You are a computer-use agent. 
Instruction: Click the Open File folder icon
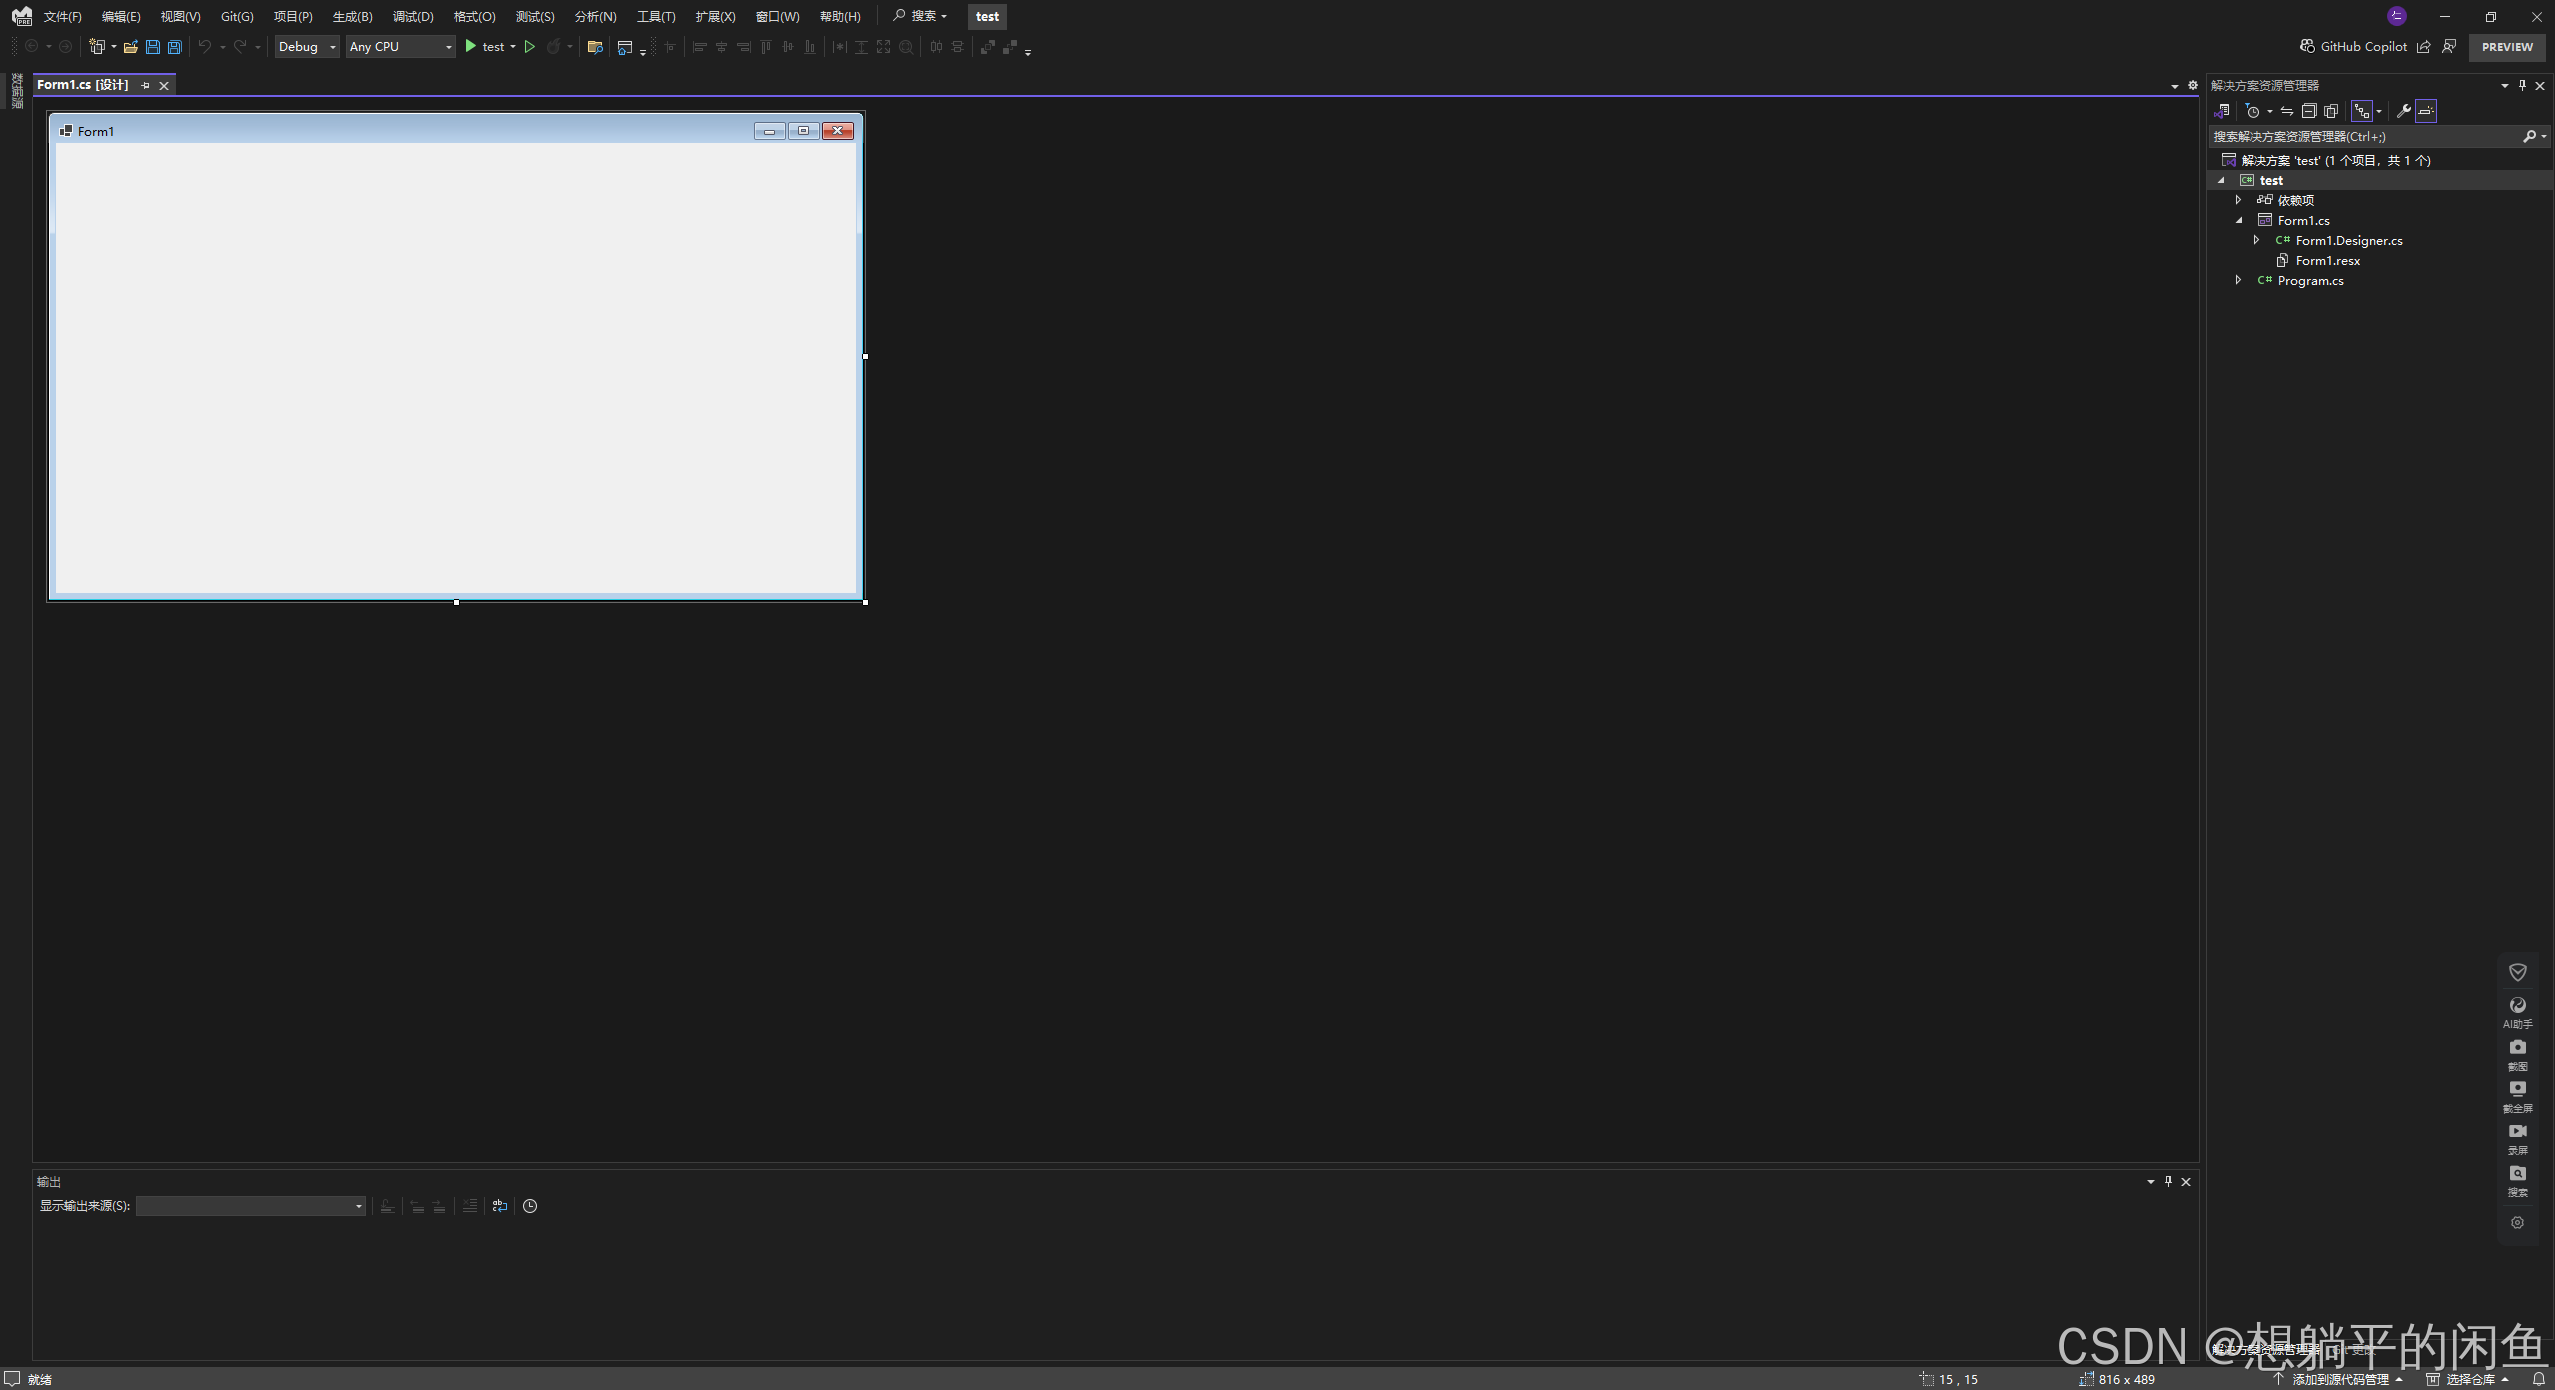130,47
